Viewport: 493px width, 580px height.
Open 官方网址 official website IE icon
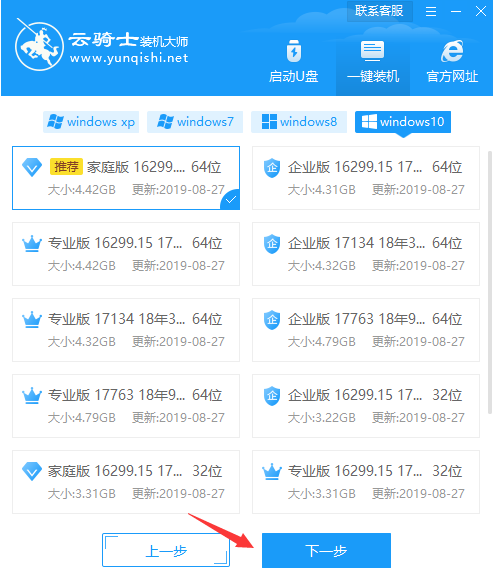pyautogui.click(x=452, y=62)
